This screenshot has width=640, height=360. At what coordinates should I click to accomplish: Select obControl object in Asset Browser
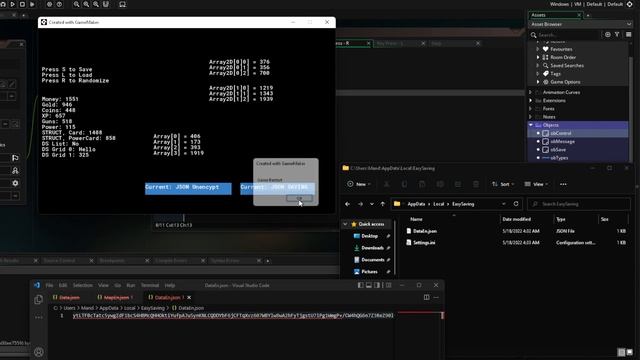point(560,133)
